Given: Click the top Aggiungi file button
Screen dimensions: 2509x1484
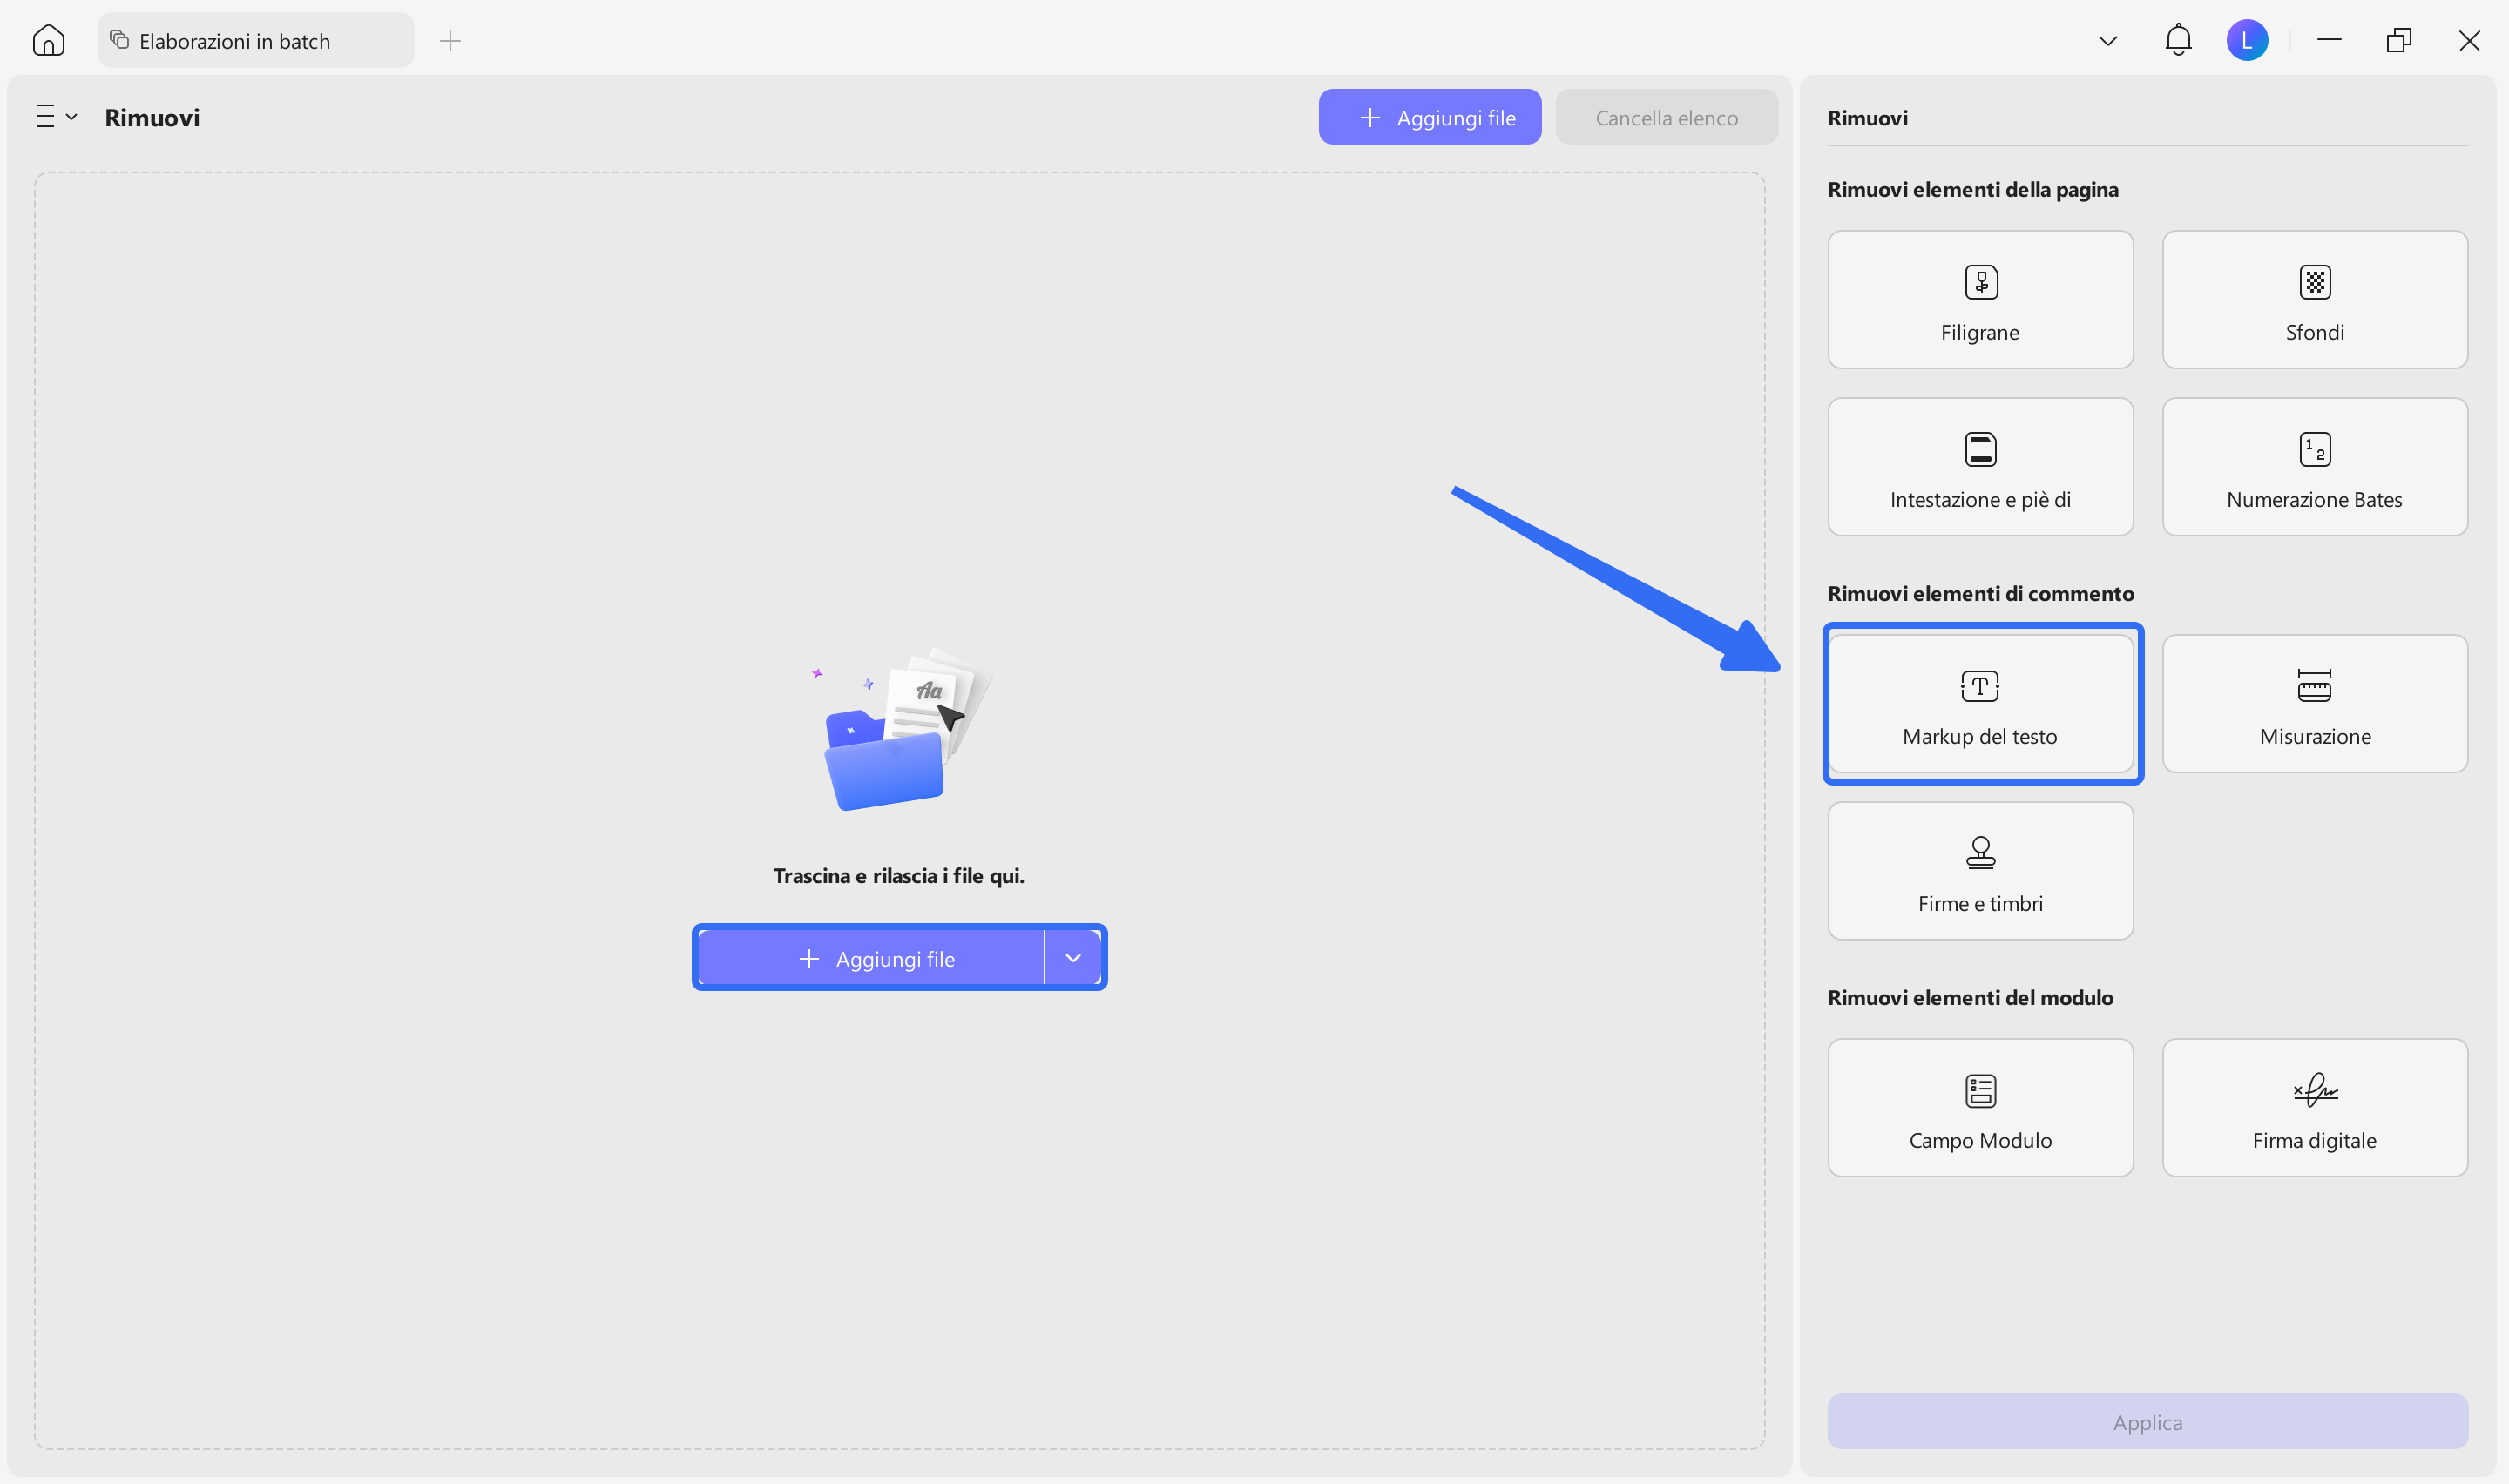Looking at the screenshot, I should tap(1429, 117).
